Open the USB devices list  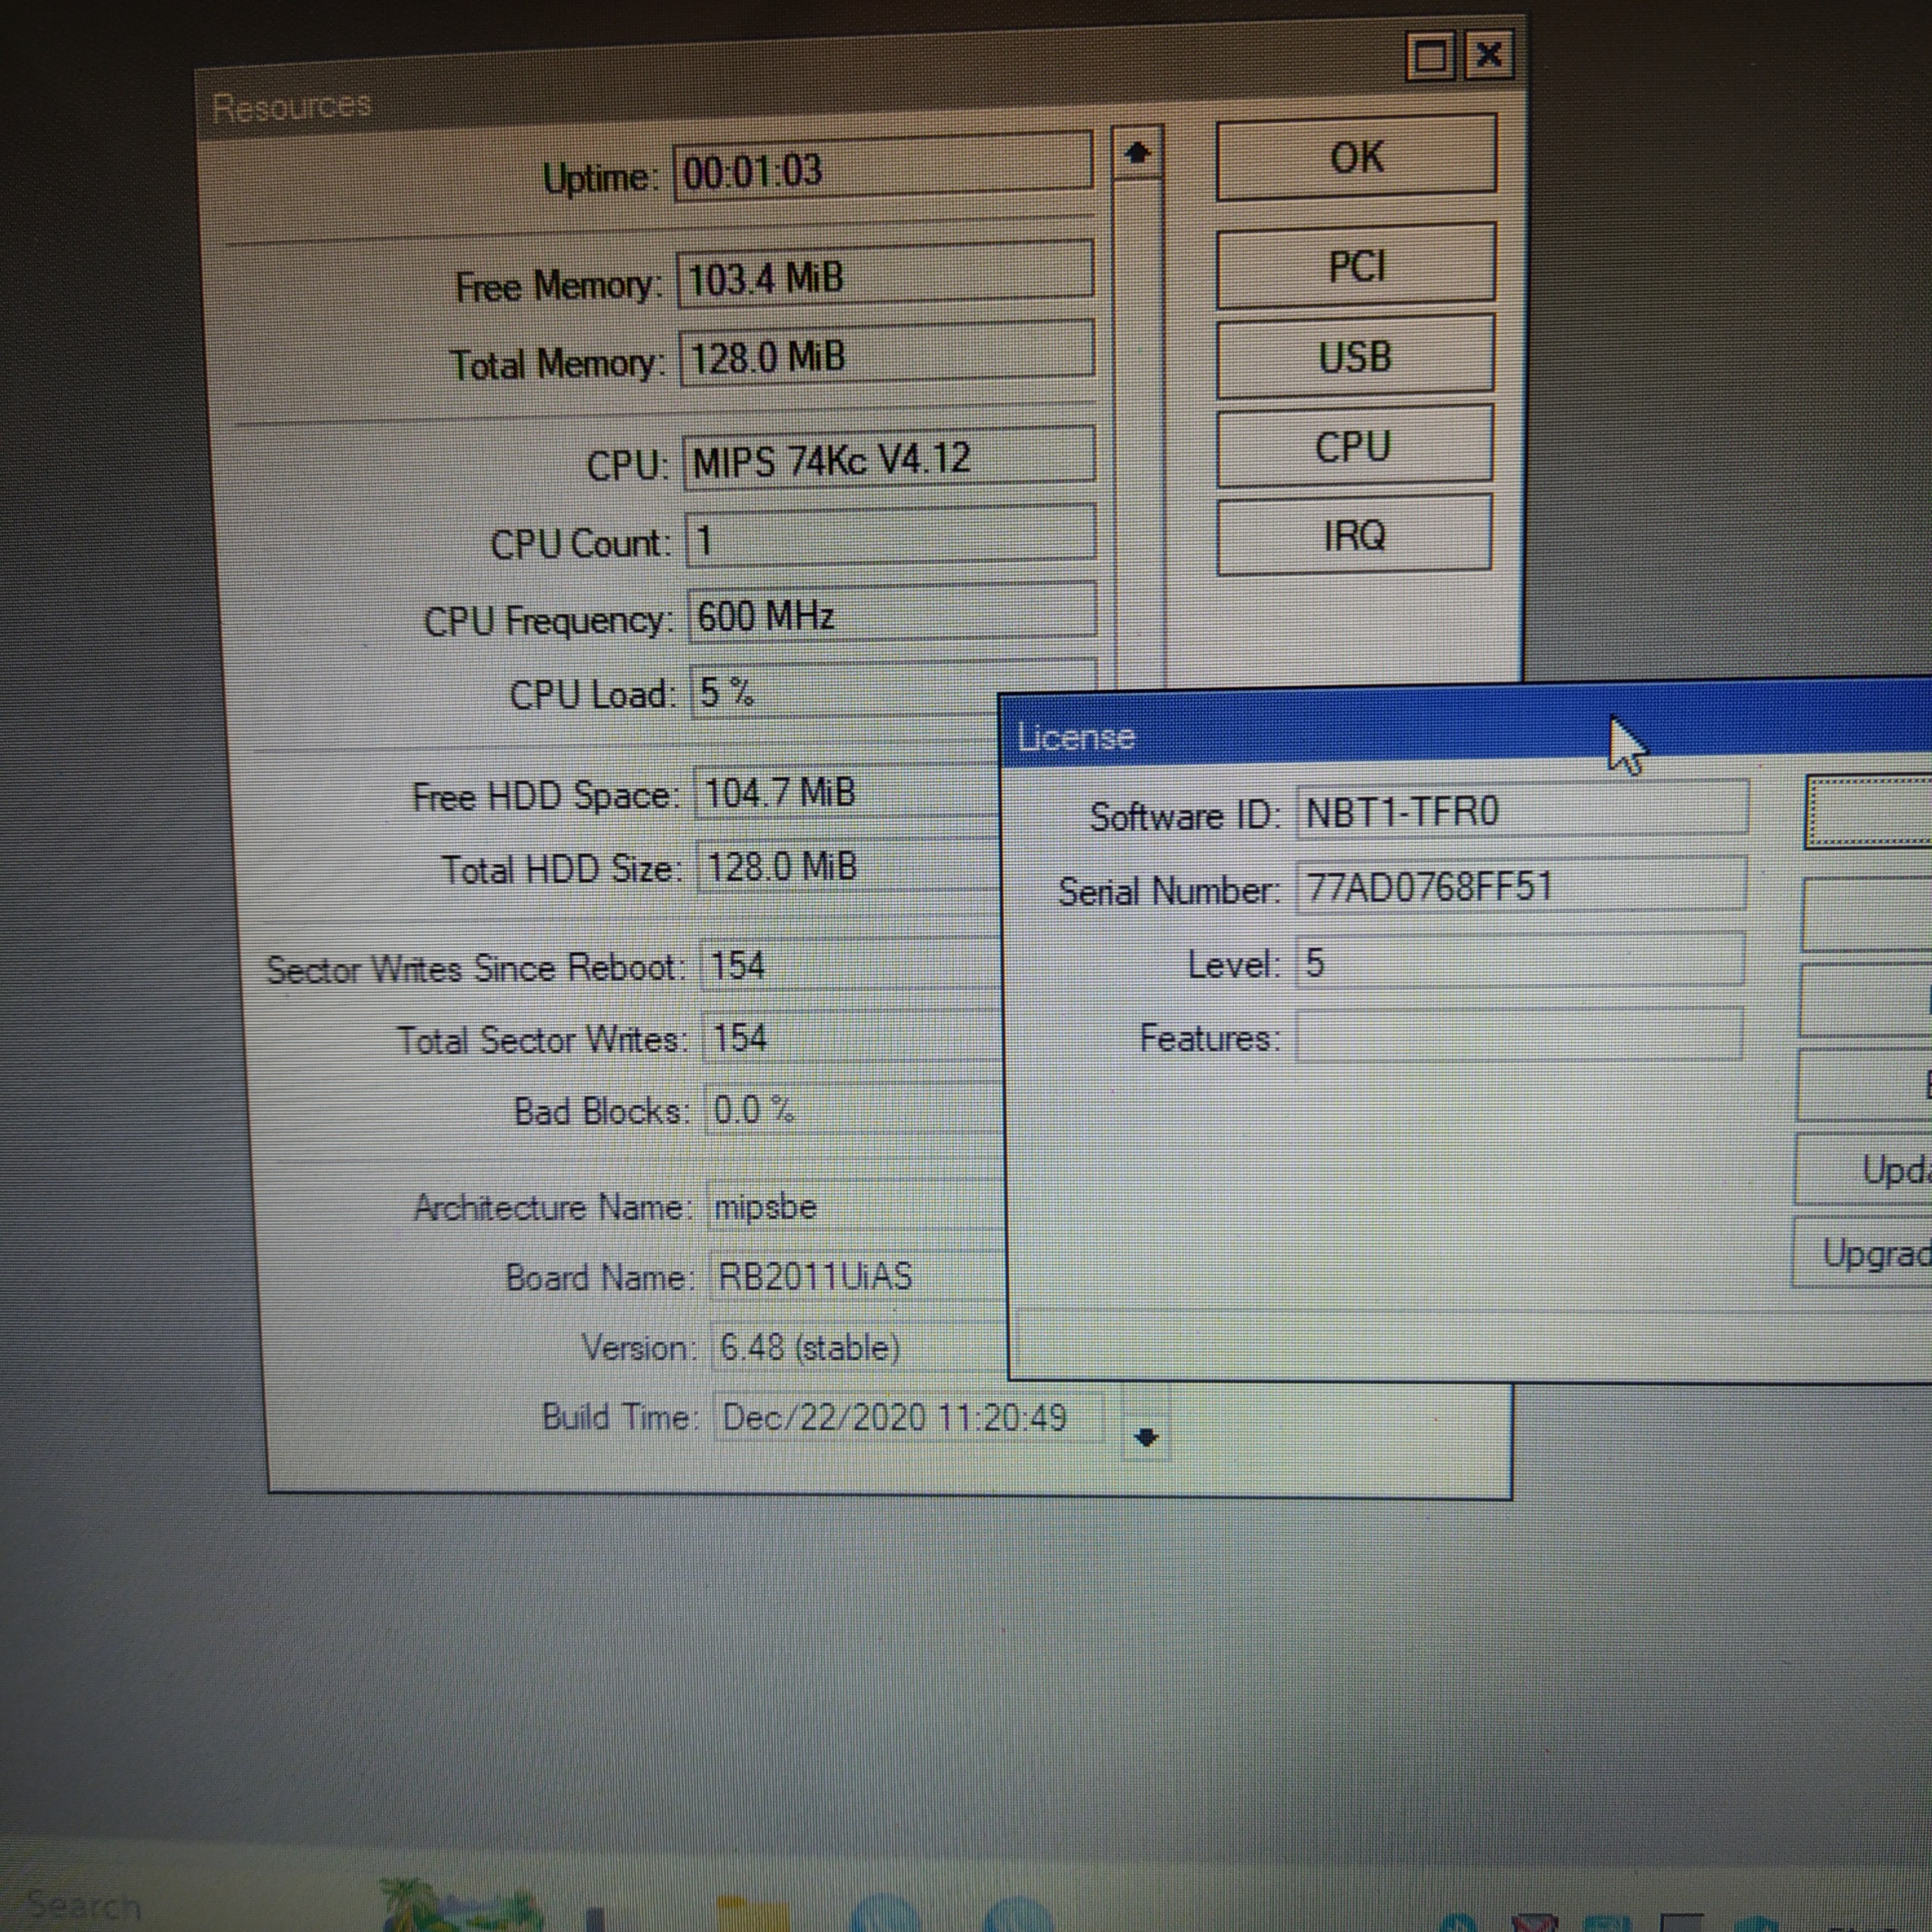(x=1355, y=356)
